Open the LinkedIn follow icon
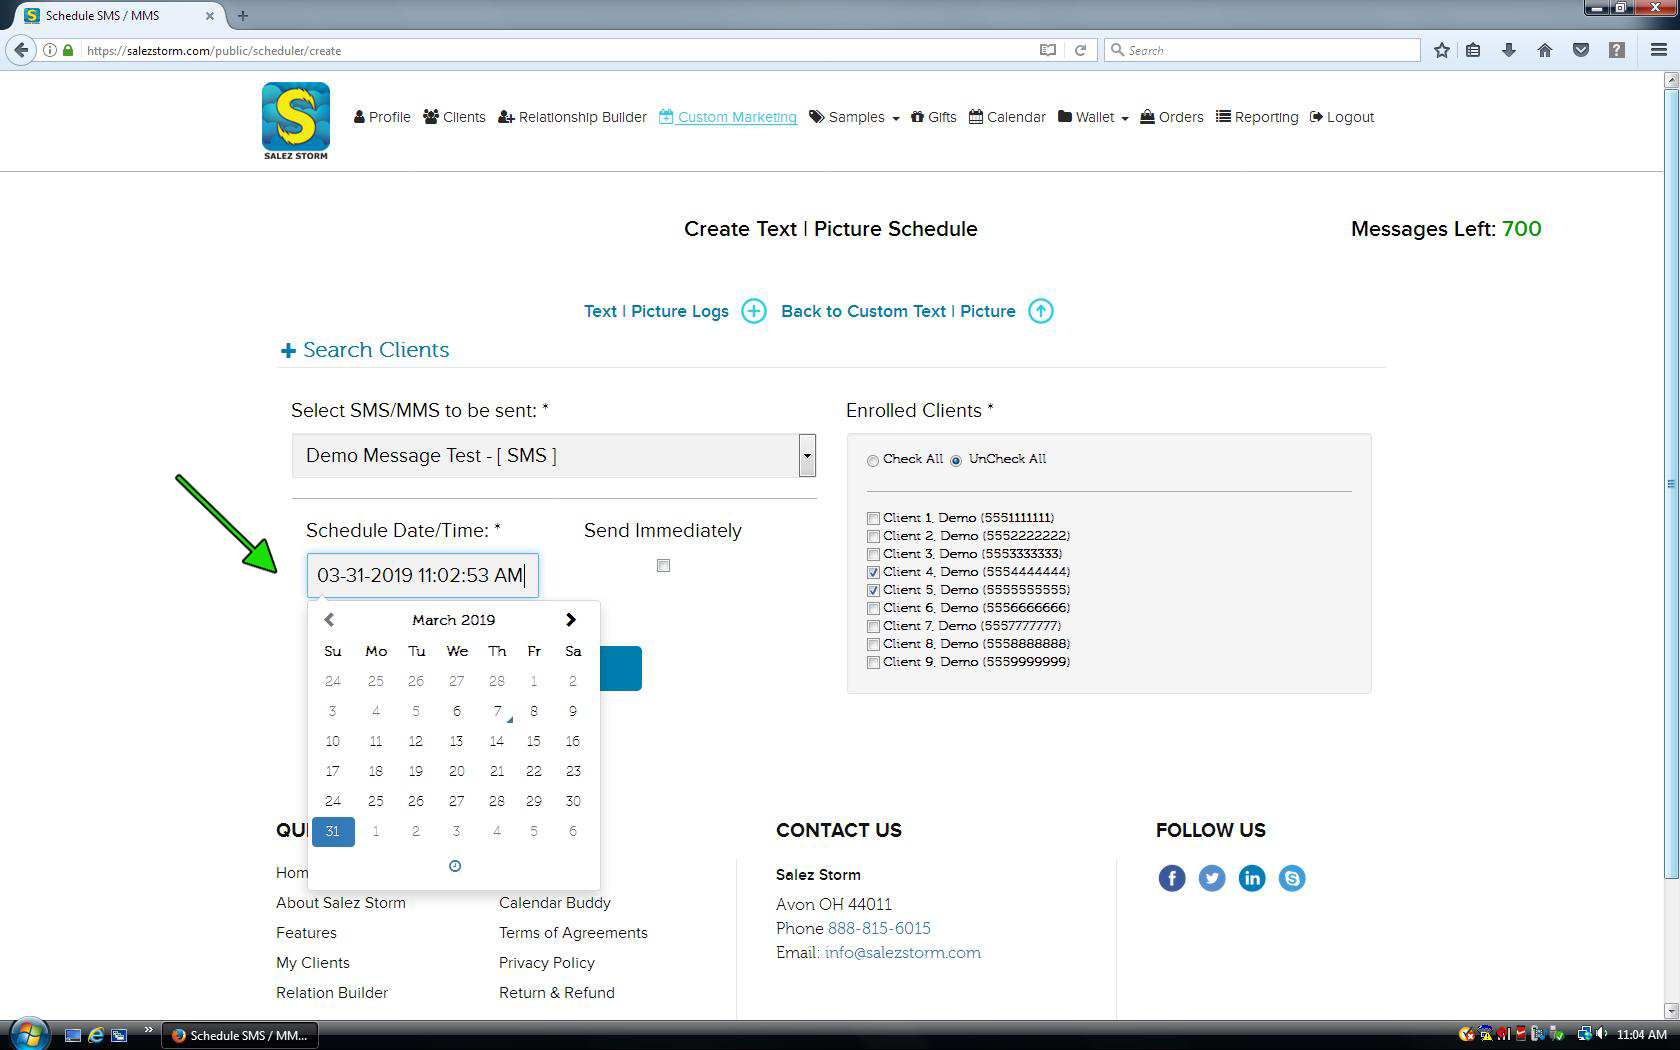Viewport: 1680px width, 1050px height. (1251, 878)
